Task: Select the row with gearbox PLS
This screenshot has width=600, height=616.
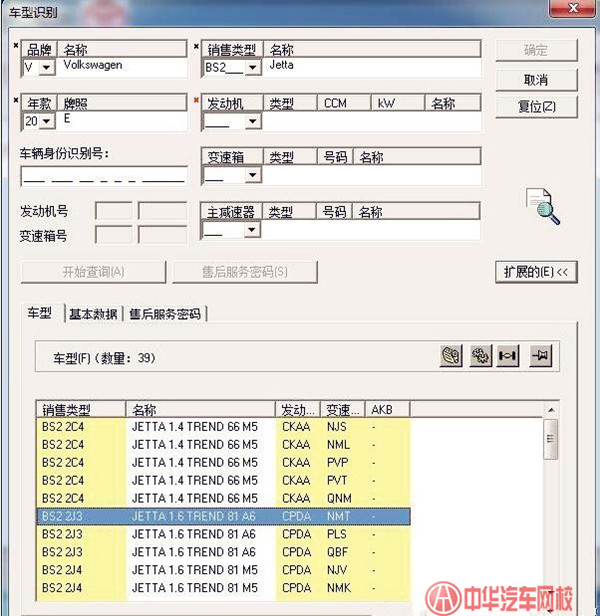Action: (223, 534)
